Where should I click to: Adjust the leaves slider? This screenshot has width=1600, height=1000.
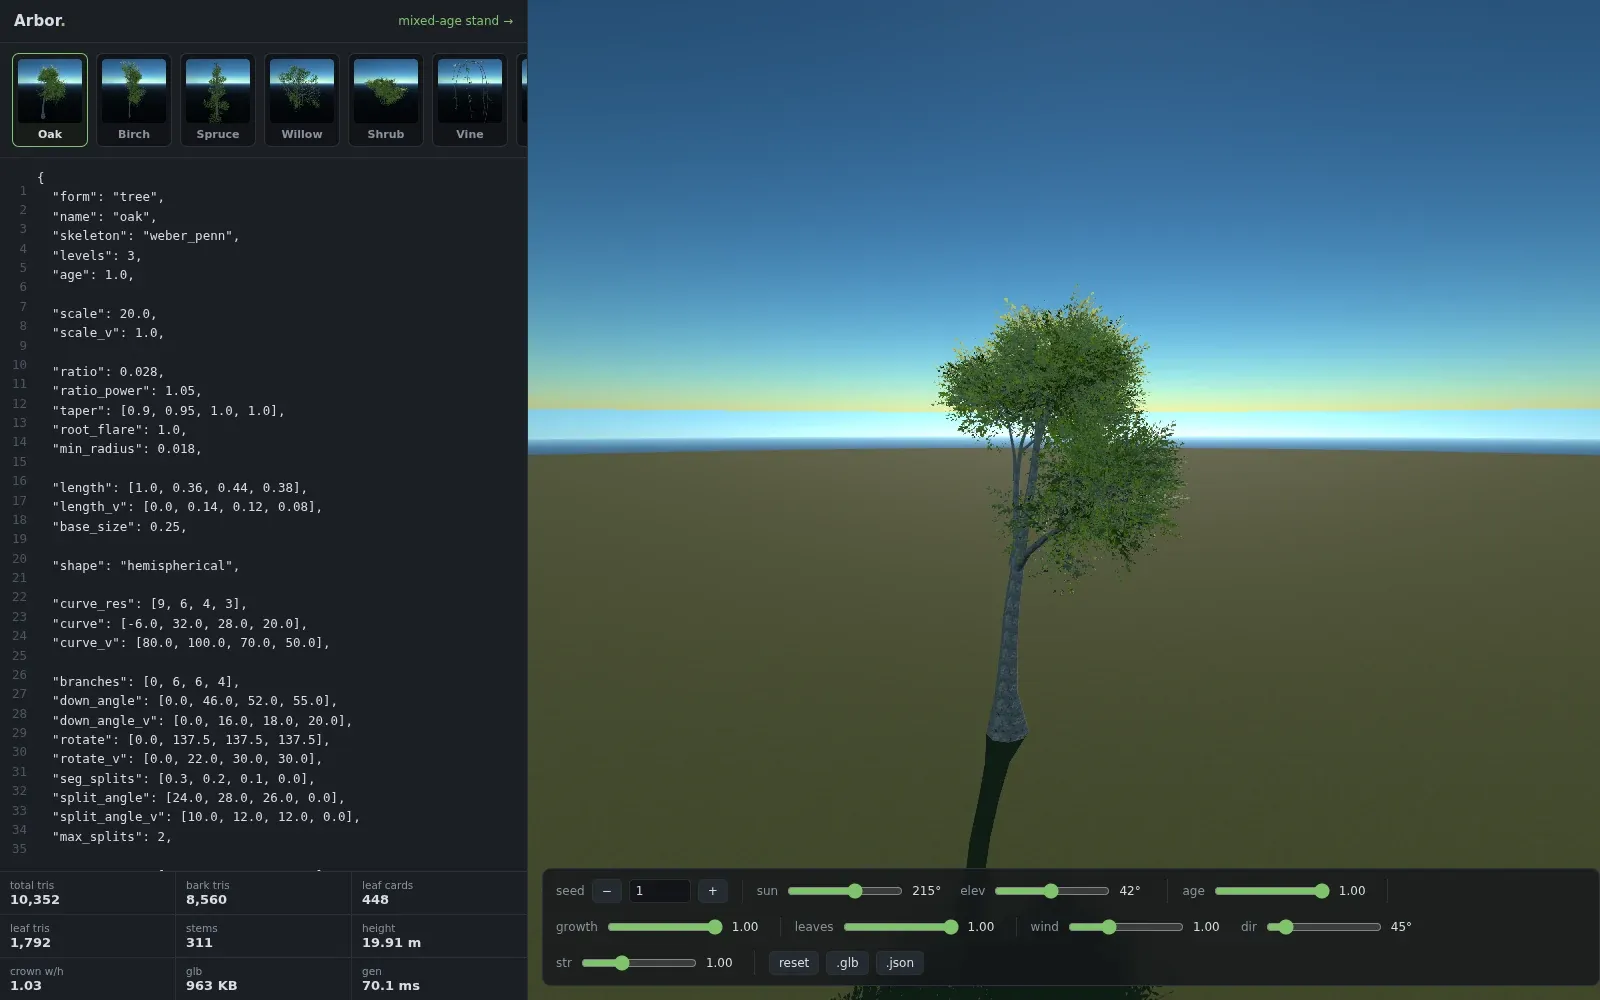pos(901,927)
